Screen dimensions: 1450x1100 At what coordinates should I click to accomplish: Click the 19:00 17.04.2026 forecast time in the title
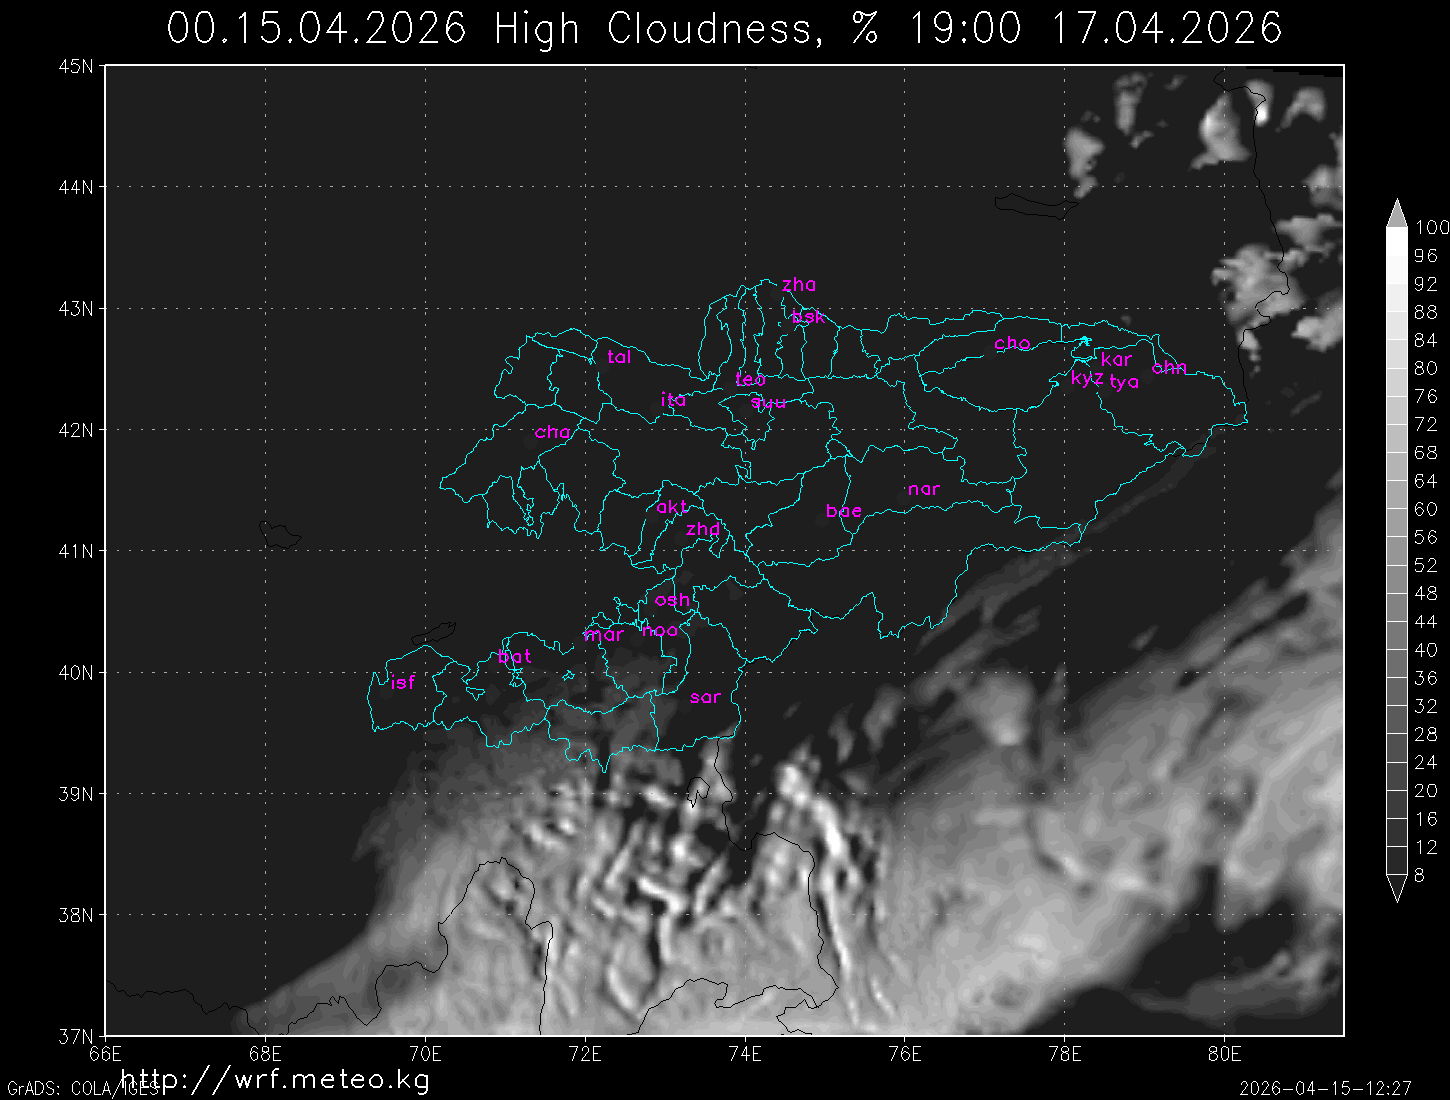coord(1095,28)
